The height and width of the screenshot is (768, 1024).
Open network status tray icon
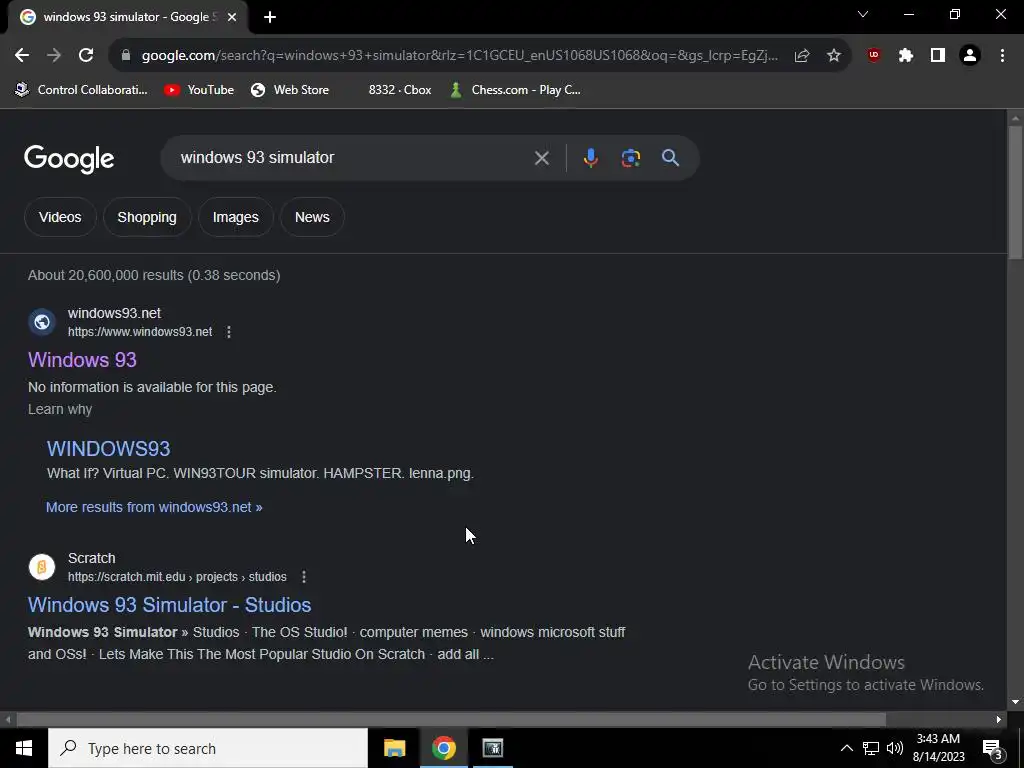(871, 748)
